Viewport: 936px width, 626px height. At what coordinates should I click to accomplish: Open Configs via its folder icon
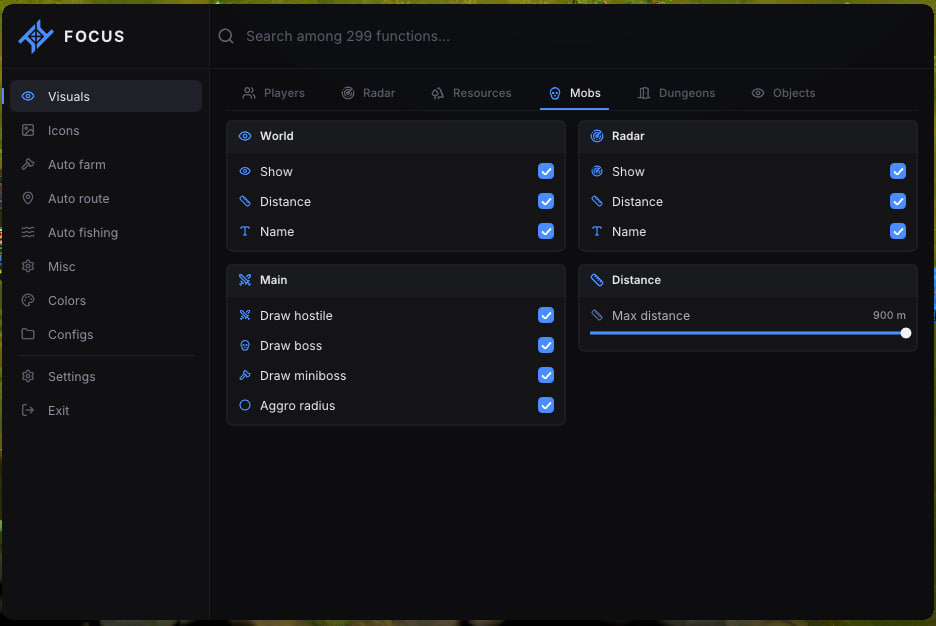(28, 334)
